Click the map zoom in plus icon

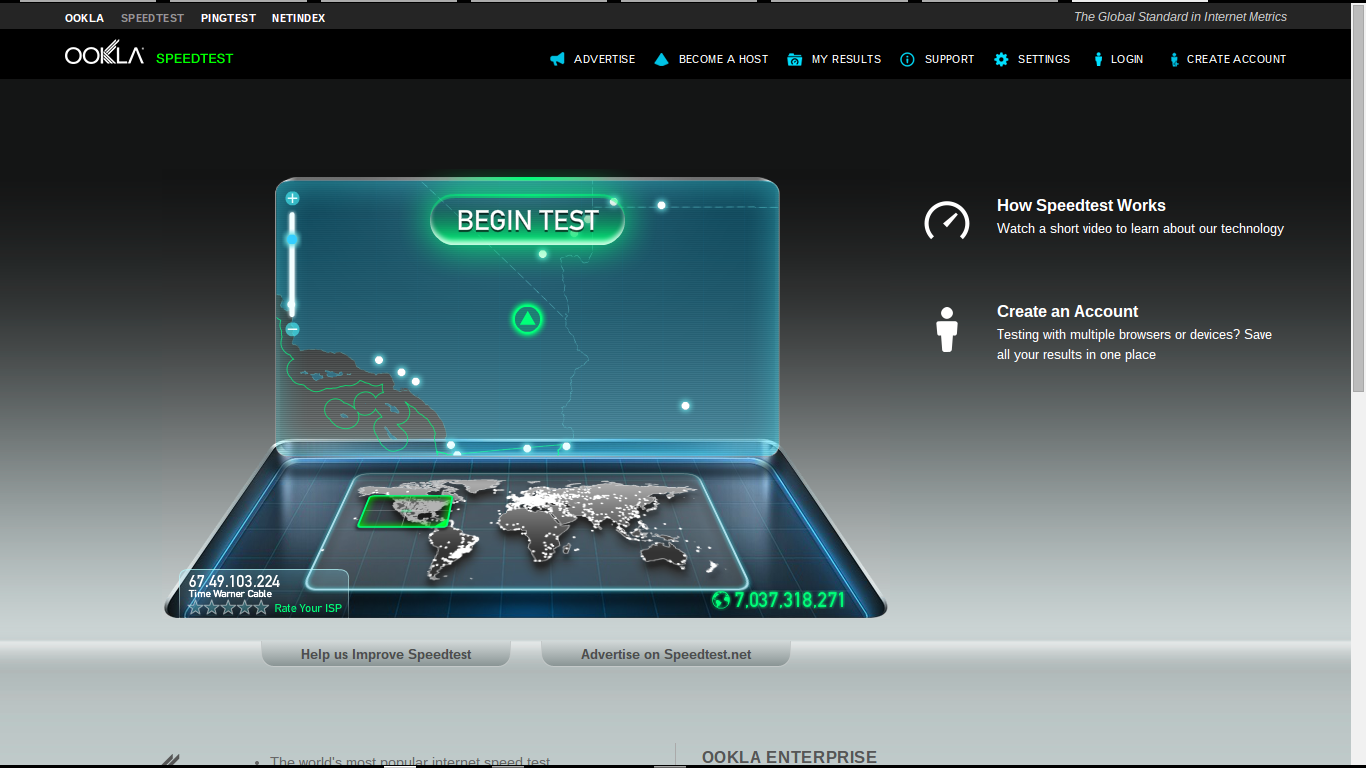coord(292,198)
